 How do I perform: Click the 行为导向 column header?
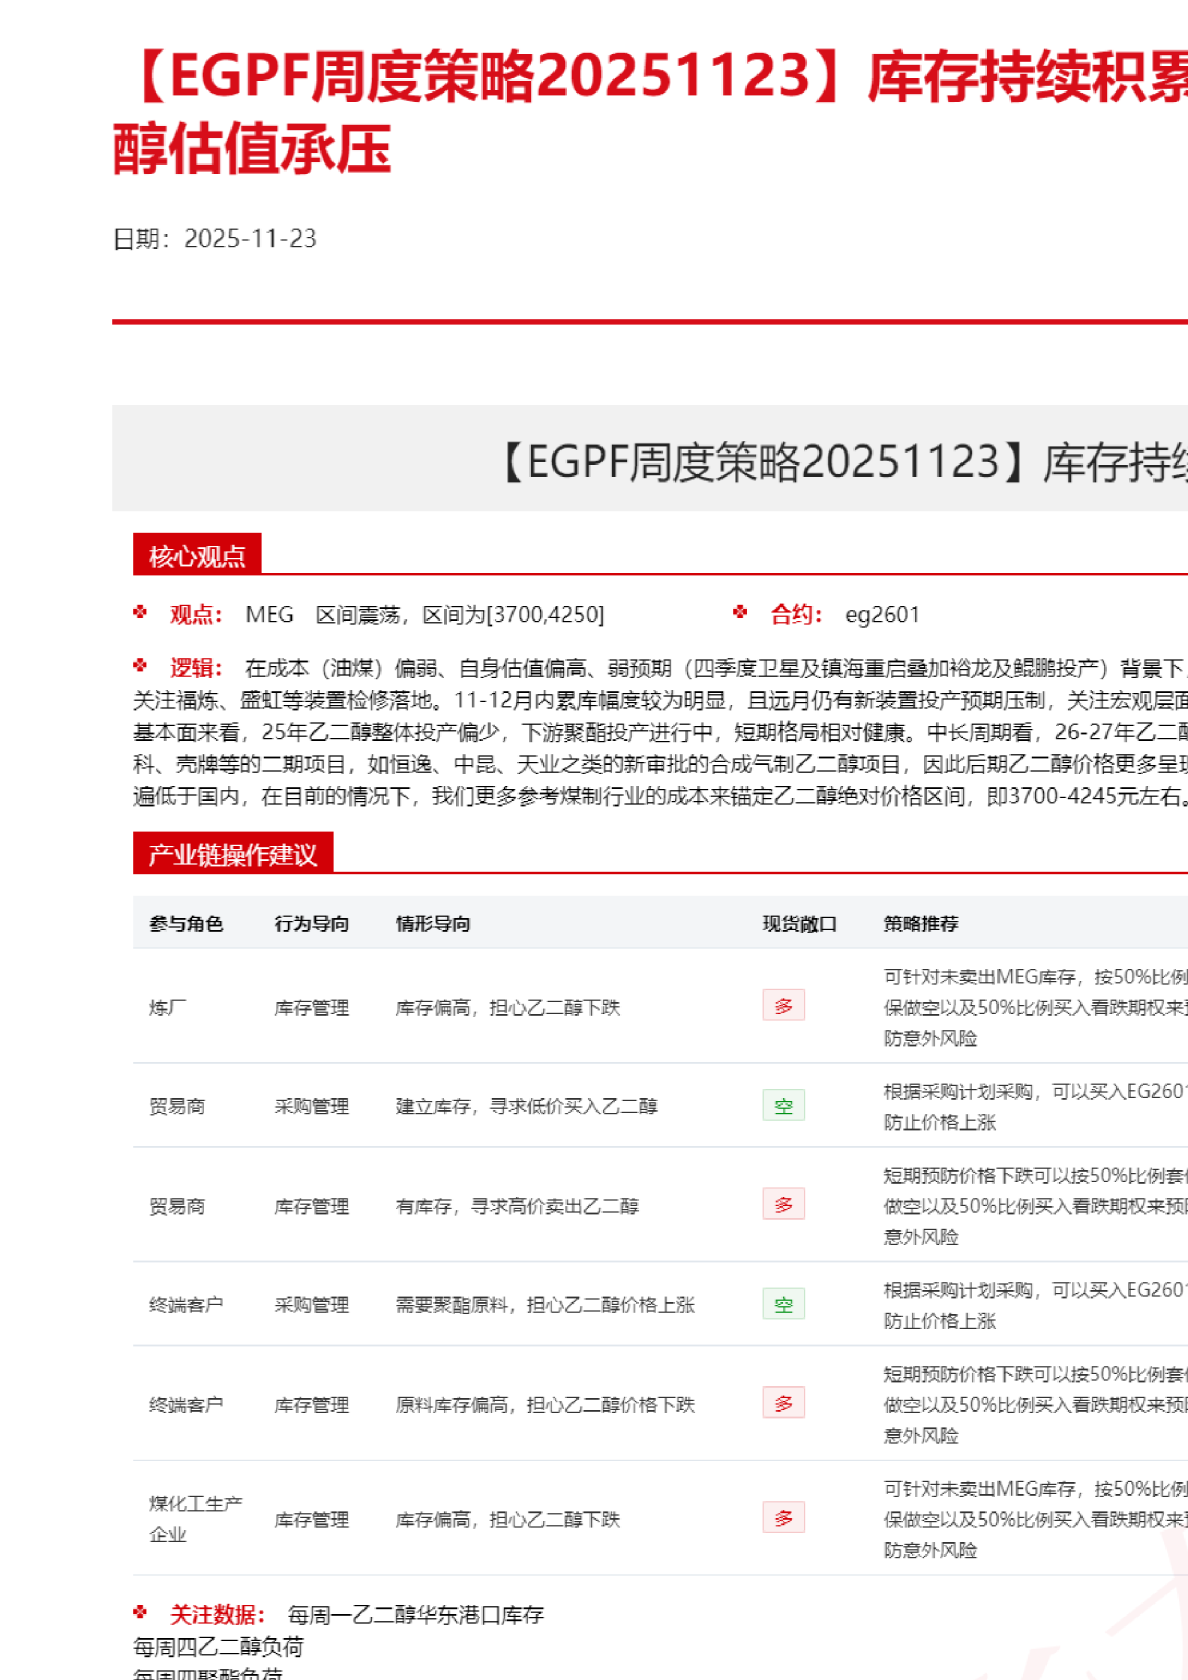312,923
